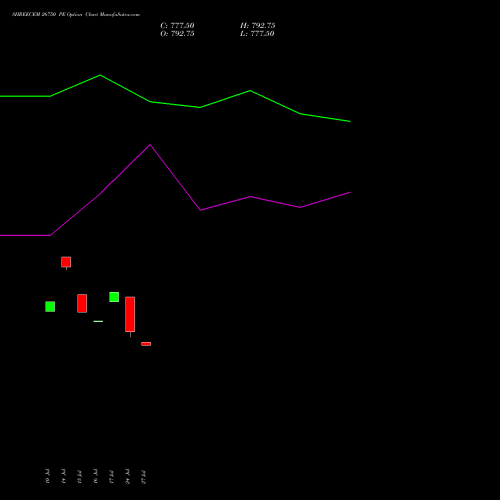This screenshot has height=500, width=500.
Task: Click the low price L: 777.50
Action: (x=257, y=34)
